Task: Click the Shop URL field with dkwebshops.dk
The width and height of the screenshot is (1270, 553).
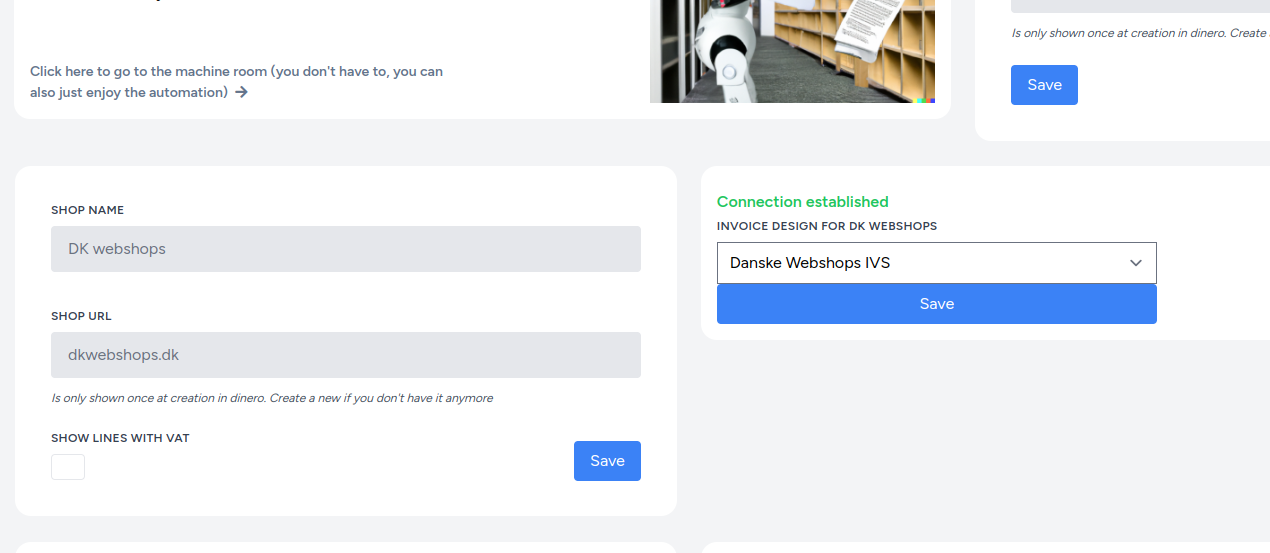Action: pos(345,355)
